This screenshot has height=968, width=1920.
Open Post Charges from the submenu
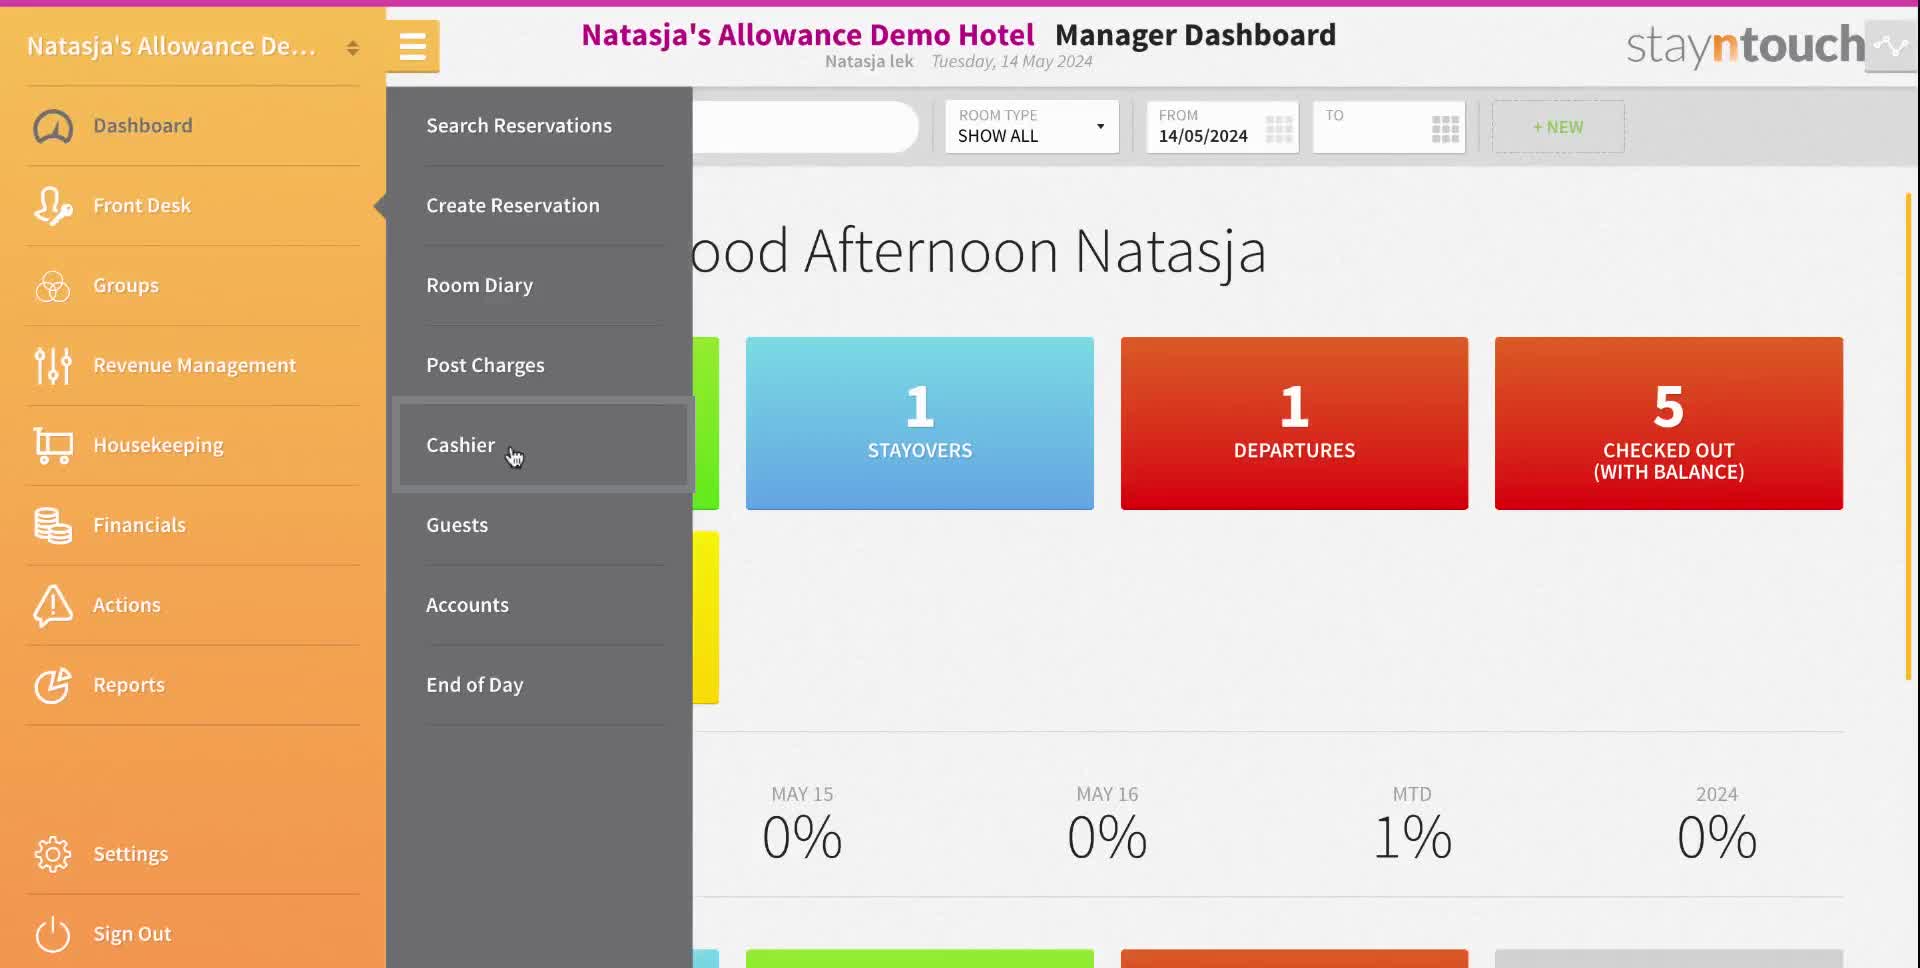(486, 366)
